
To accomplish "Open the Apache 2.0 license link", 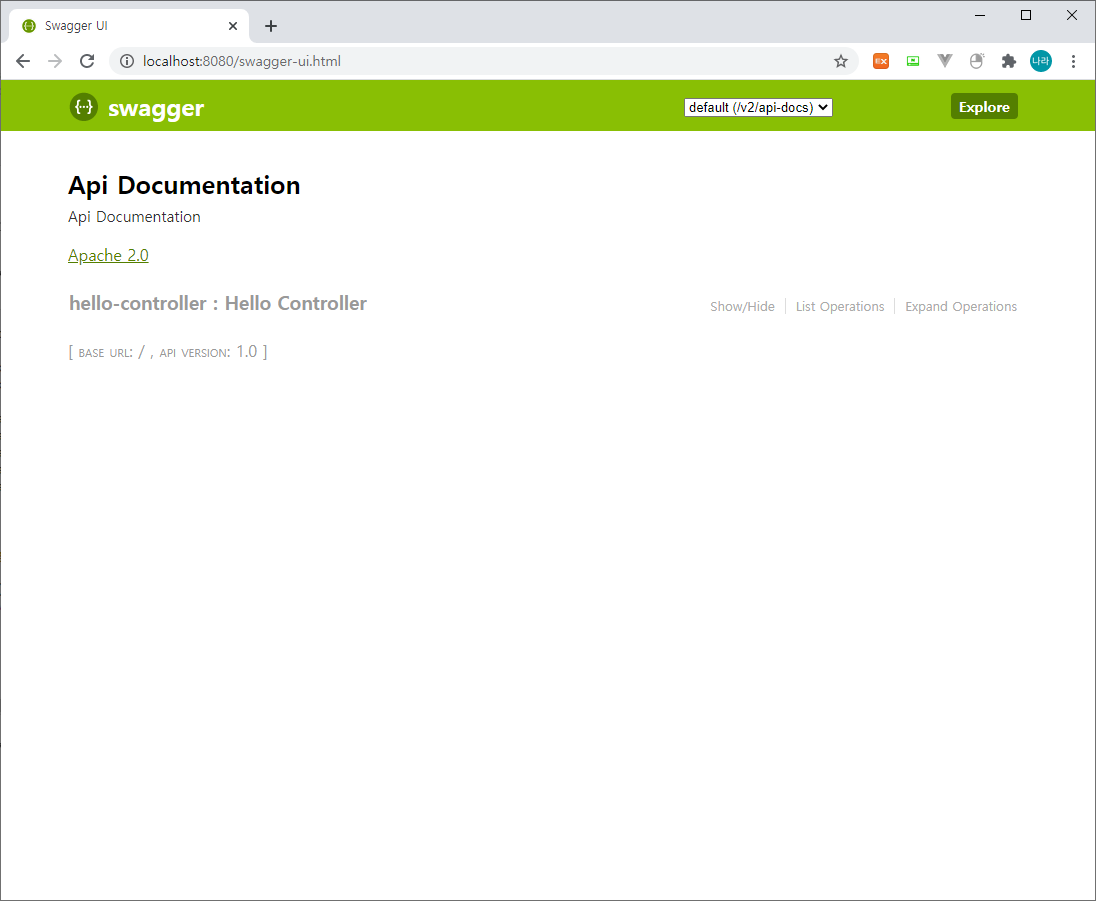I will click(x=108, y=256).
